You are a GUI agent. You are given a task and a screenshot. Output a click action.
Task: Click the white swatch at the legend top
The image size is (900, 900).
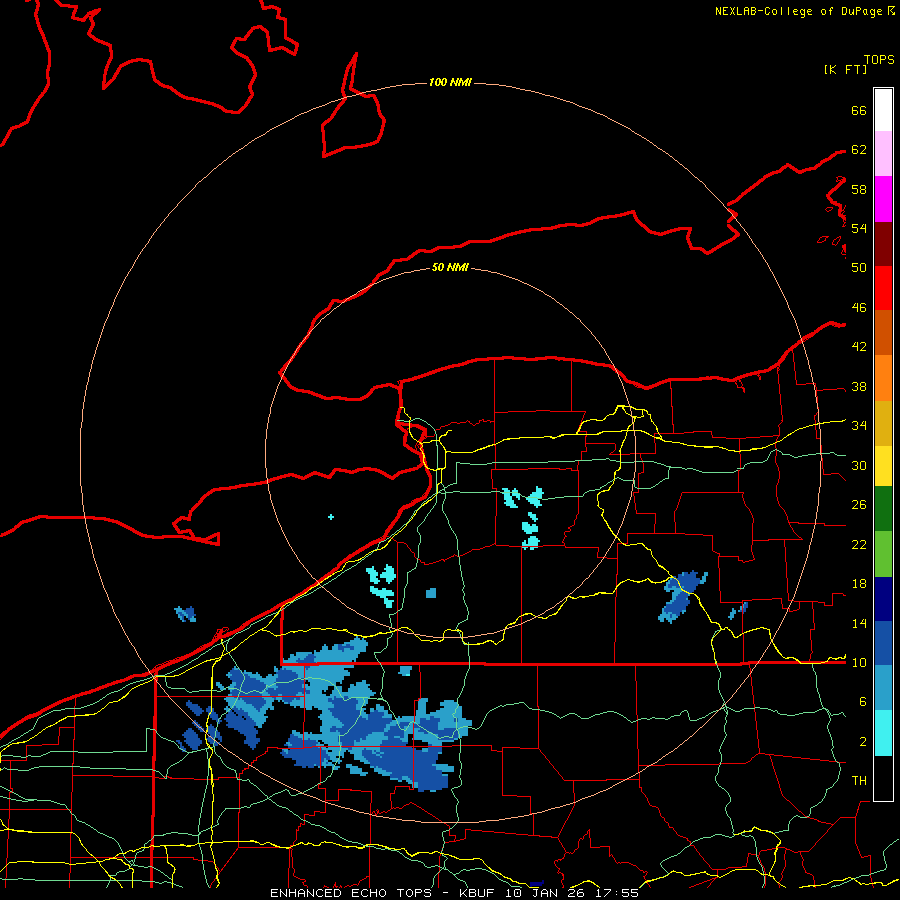tap(883, 110)
